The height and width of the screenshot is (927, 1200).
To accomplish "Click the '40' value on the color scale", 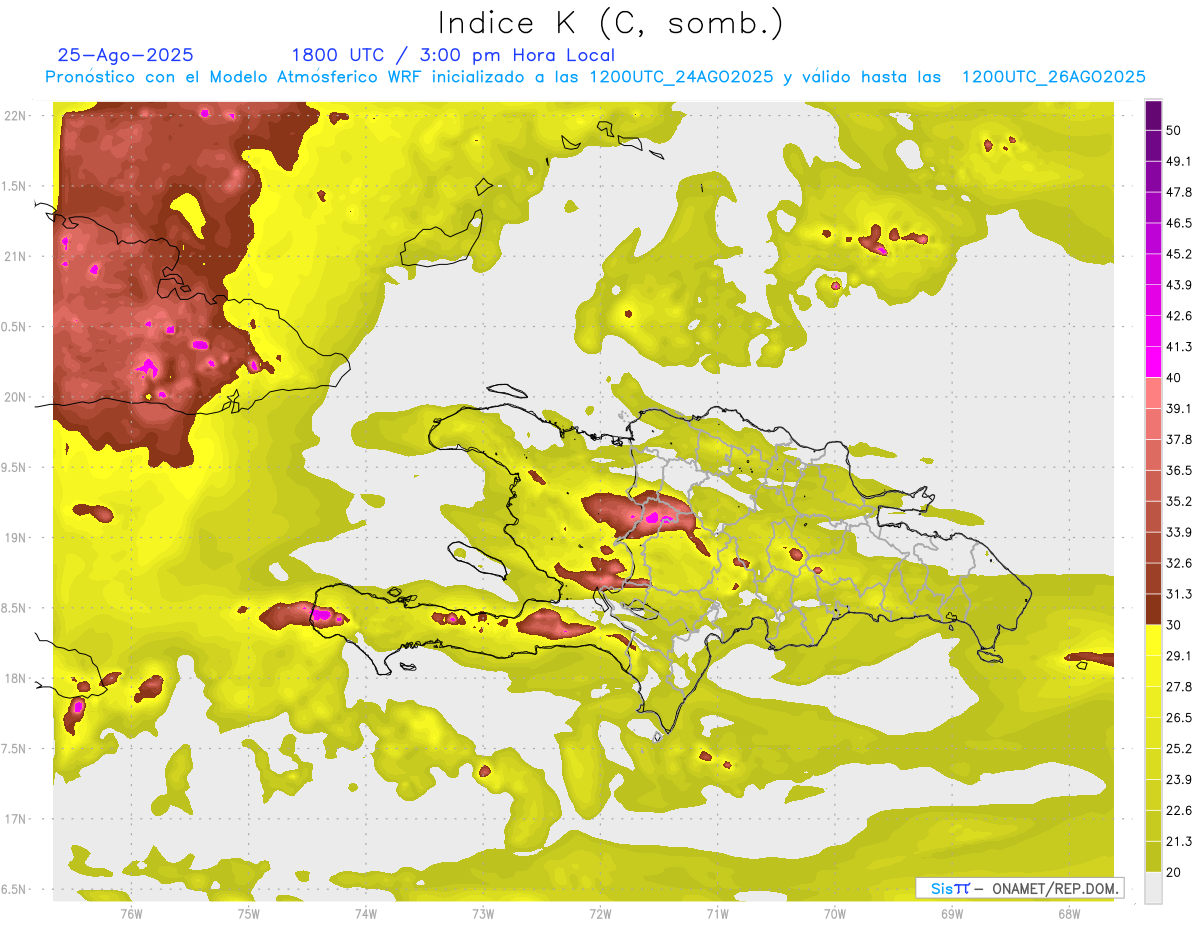I will click(1174, 378).
